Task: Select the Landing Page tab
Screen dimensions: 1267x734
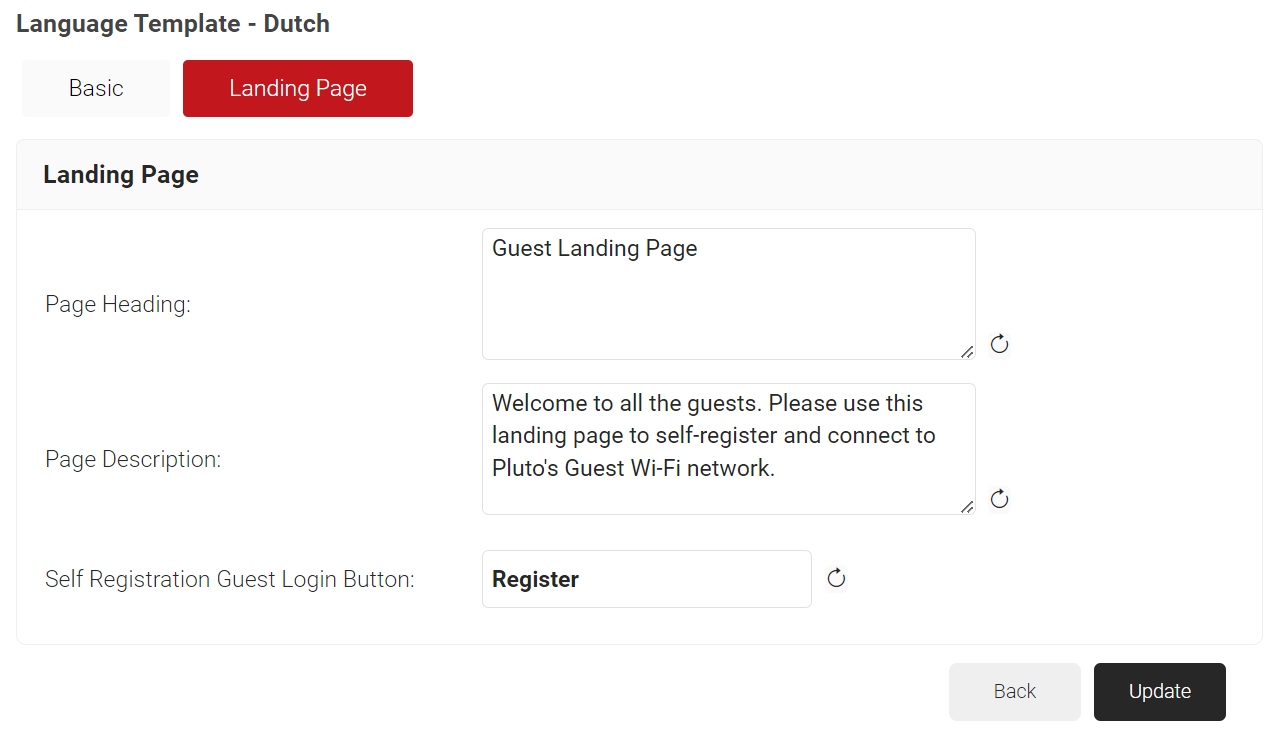Action: pyautogui.click(x=298, y=89)
